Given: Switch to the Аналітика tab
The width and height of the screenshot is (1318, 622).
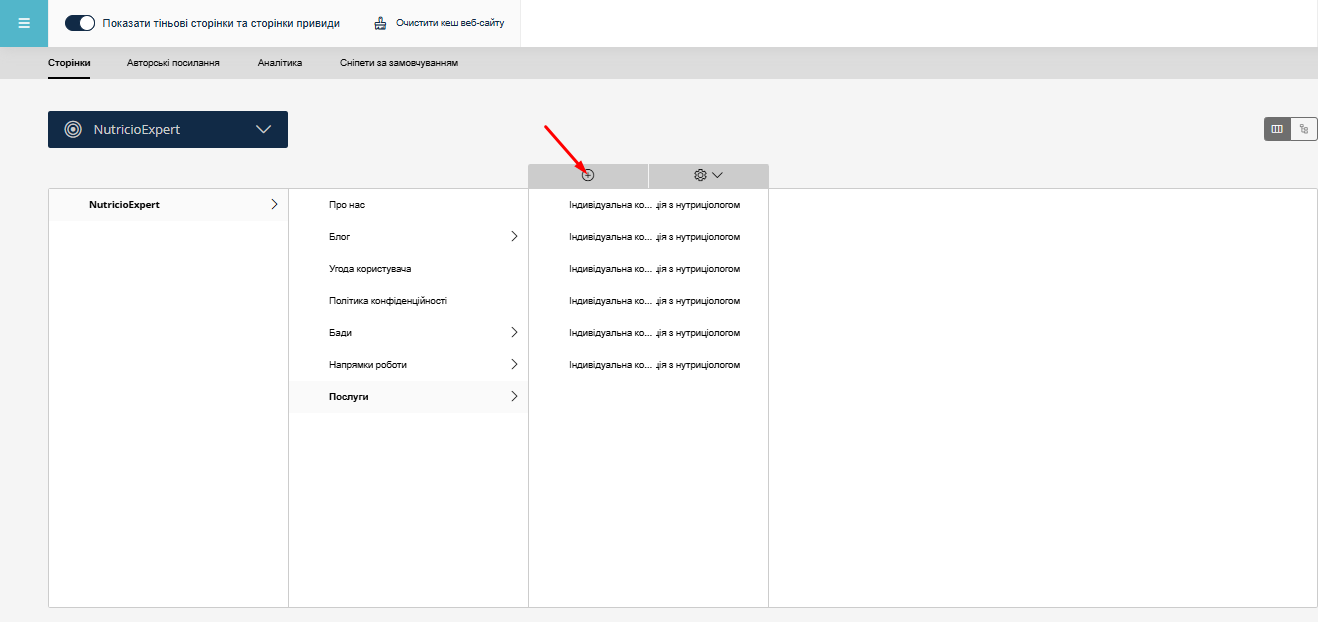Looking at the screenshot, I should [279, 63].
